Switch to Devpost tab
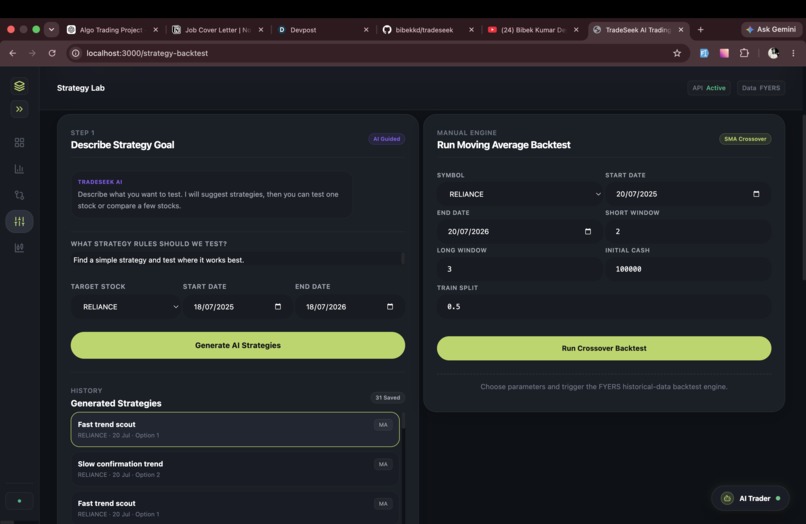Viewport: 806px width, 524px height. [323, 30]
